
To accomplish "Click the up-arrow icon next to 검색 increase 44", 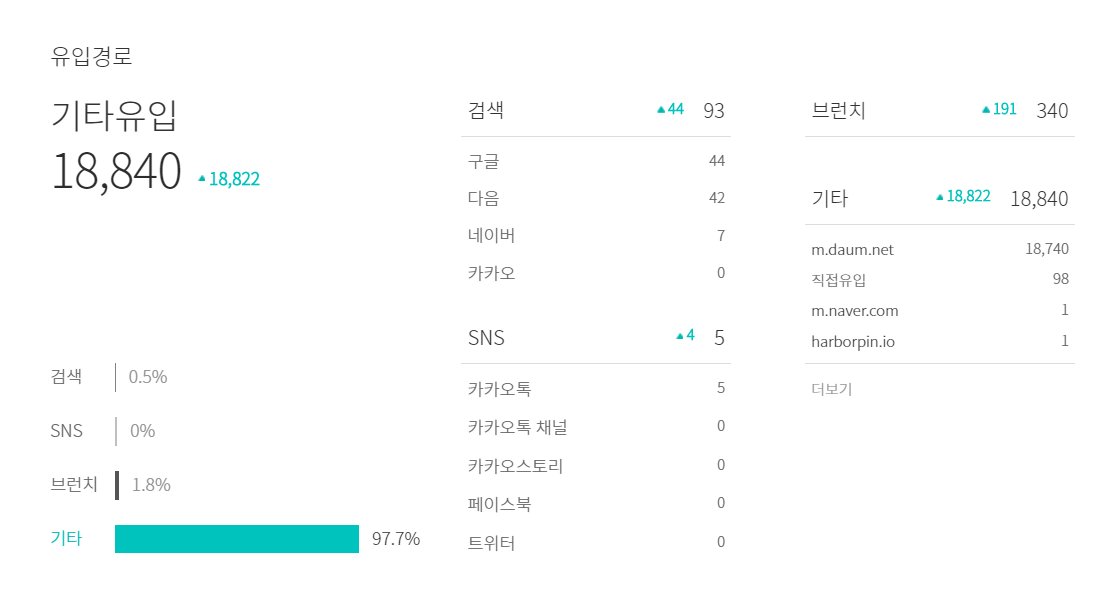I will (x=661, y=109).
